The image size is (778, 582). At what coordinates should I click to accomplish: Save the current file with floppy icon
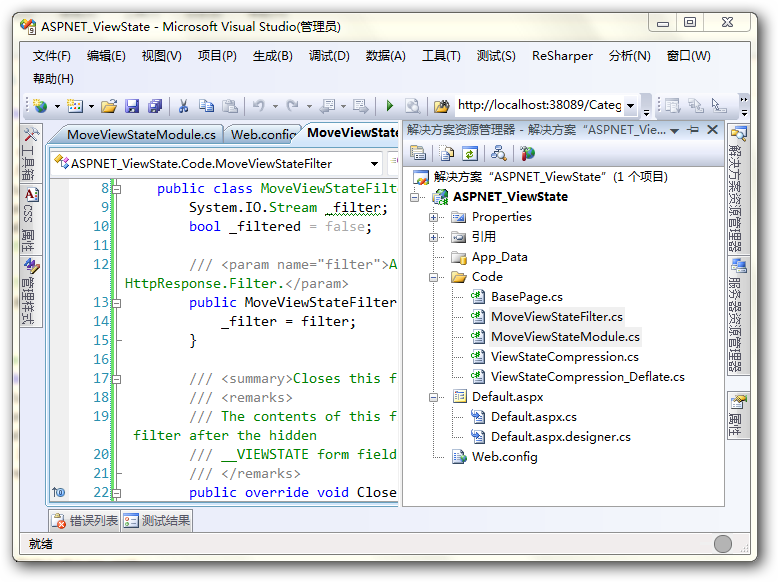point(132,106)
